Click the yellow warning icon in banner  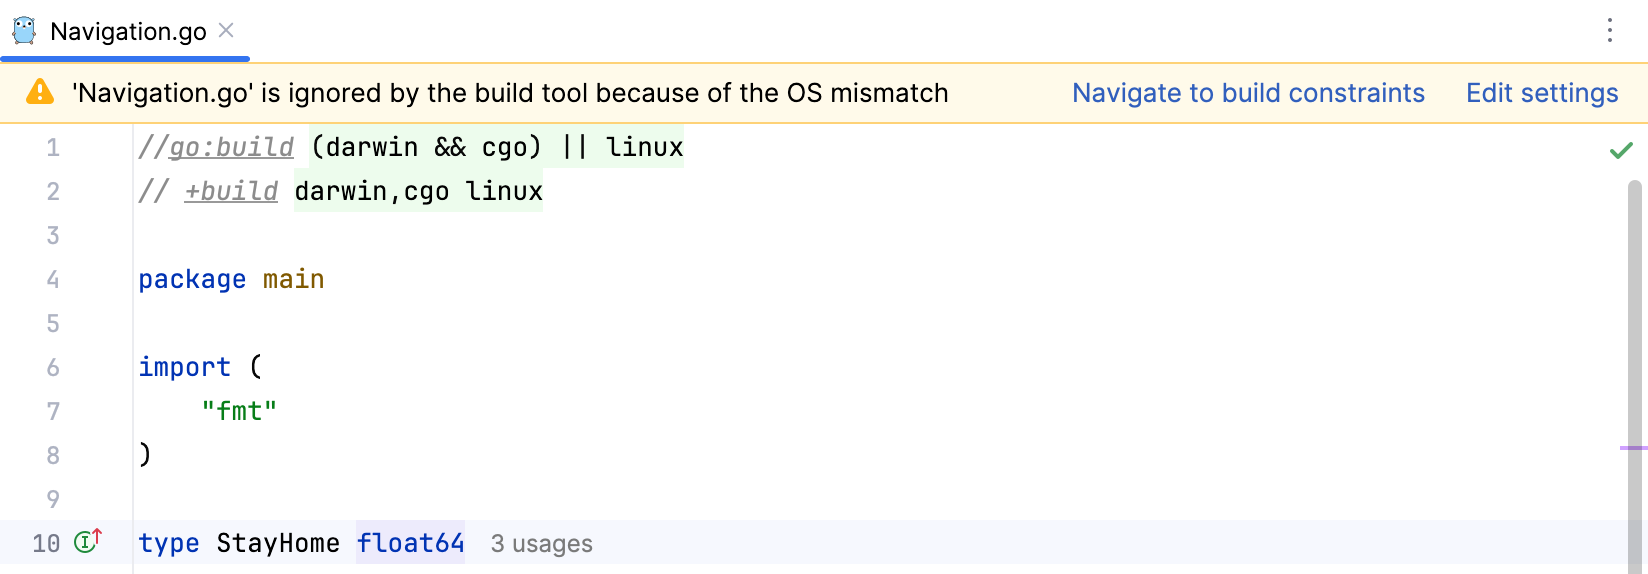(40, 93)
